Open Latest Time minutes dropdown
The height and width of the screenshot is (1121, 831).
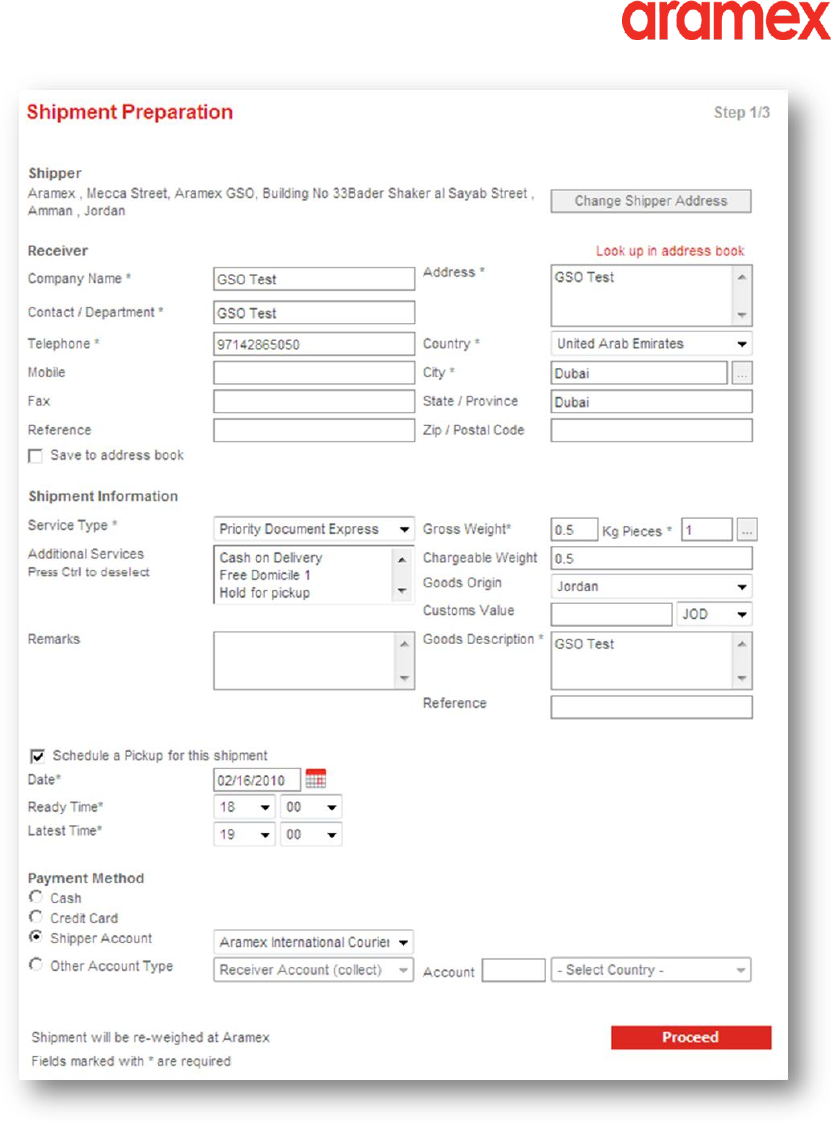pyautogui.click(x=311, y=834)
